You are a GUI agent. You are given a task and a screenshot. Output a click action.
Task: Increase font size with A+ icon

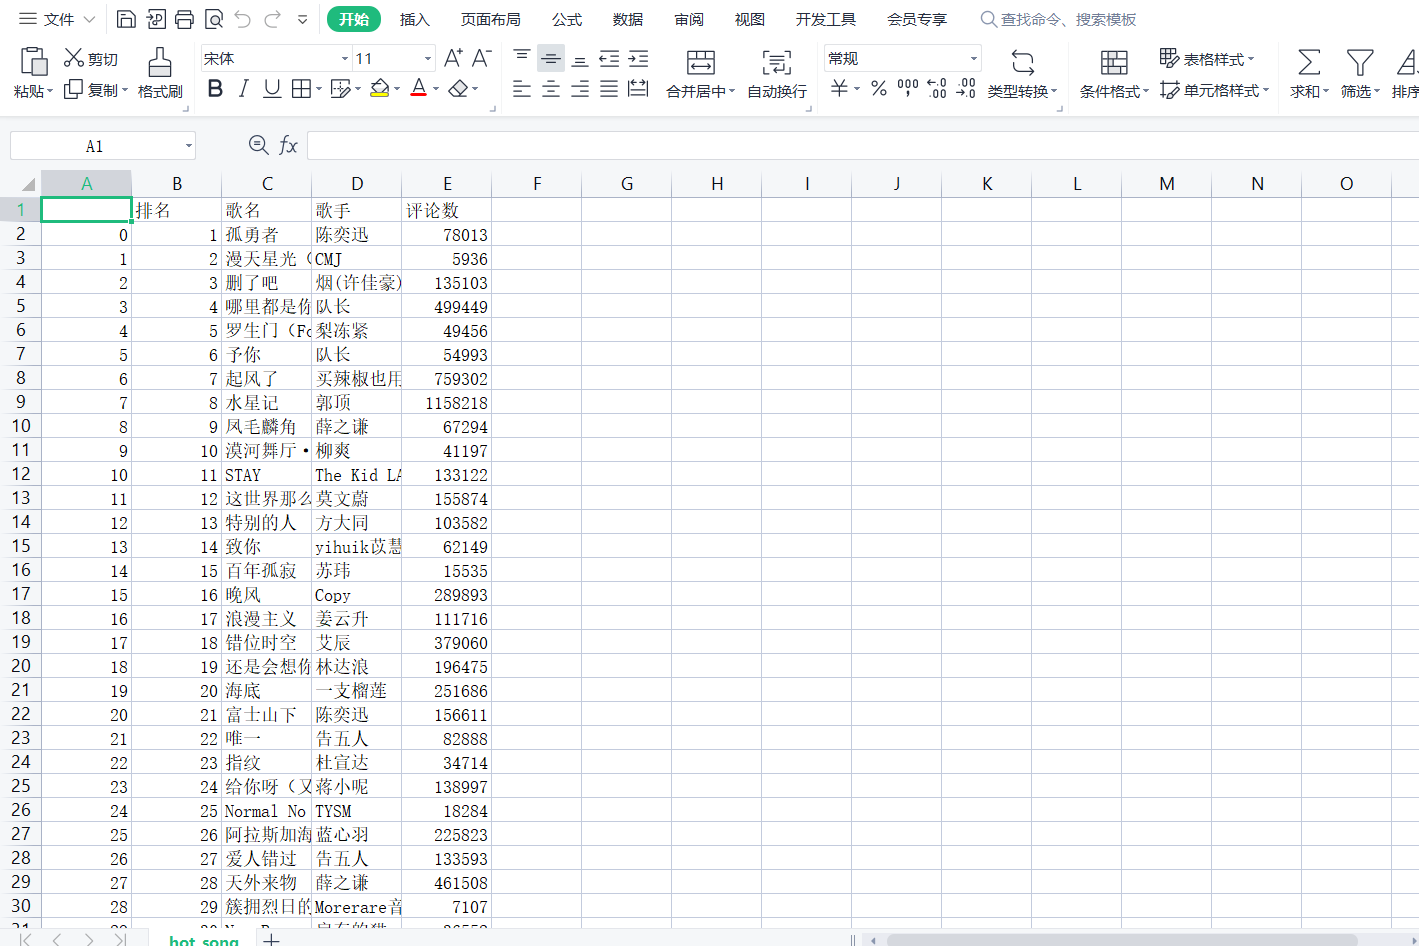453,58
